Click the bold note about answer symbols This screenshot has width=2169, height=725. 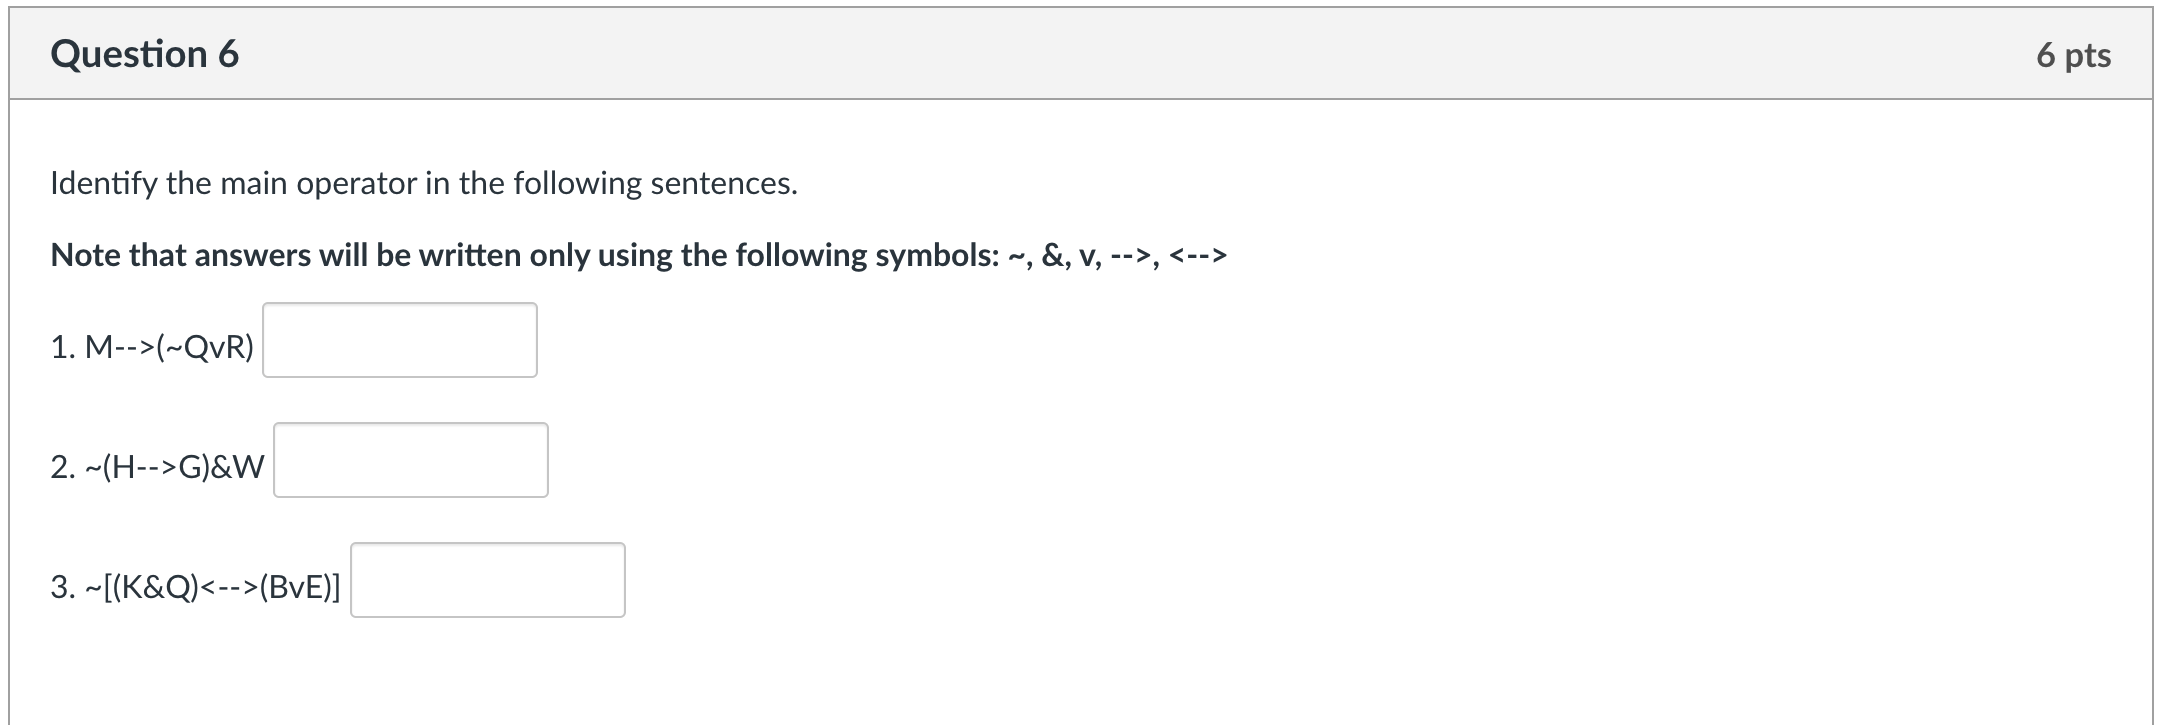pos(640,255)
